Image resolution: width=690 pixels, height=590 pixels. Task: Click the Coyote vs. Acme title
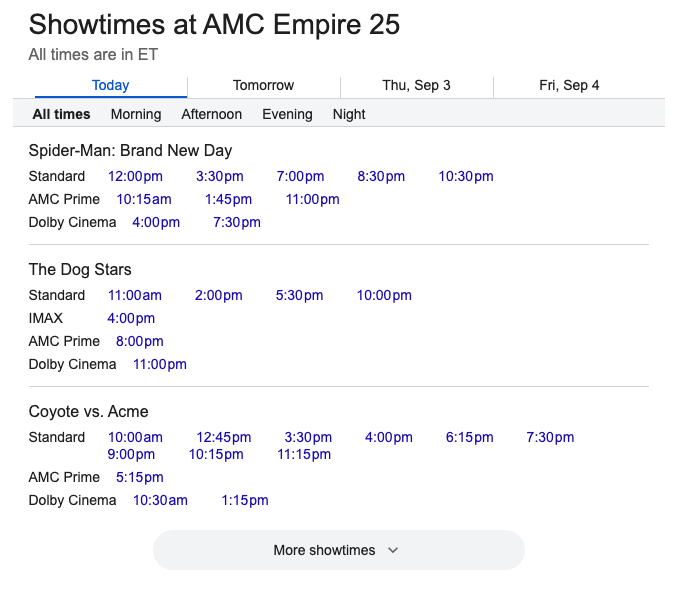coord(88,411)
